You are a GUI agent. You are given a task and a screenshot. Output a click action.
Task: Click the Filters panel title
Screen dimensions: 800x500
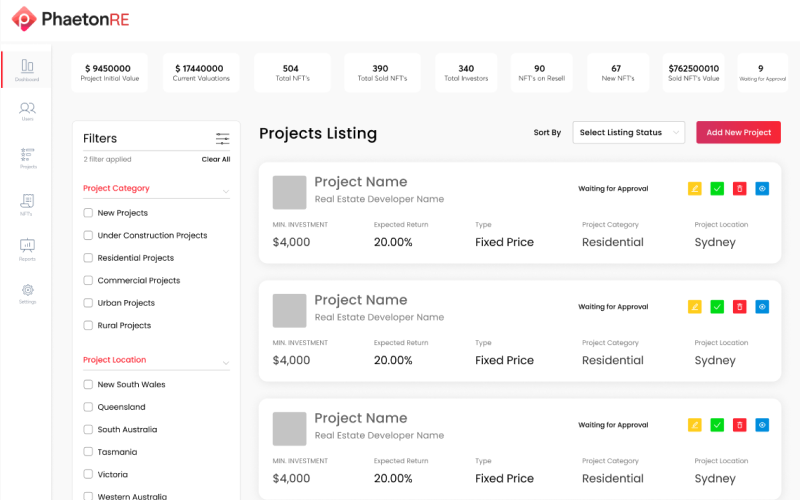(x=100, y=138)
